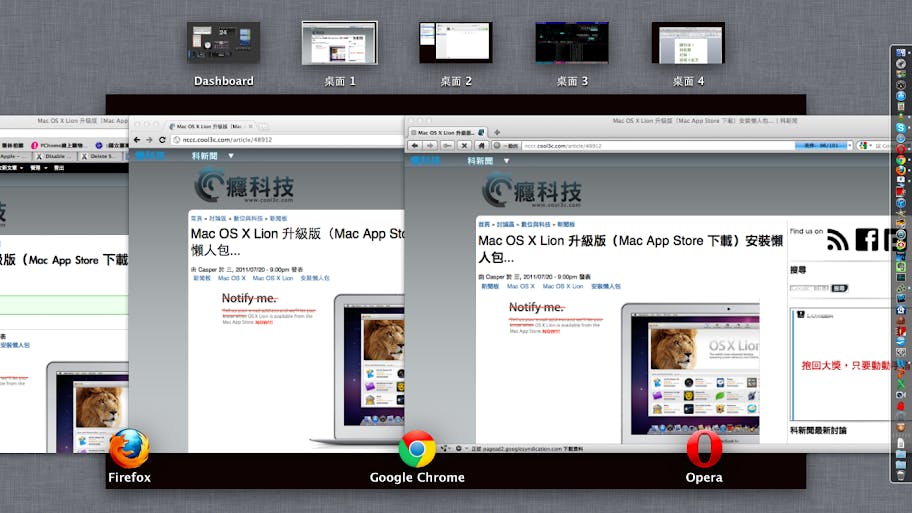The image size is (912, 513).
Task: Click the Mac OS X Lion tag in Chrome
Action: point(273,278)
